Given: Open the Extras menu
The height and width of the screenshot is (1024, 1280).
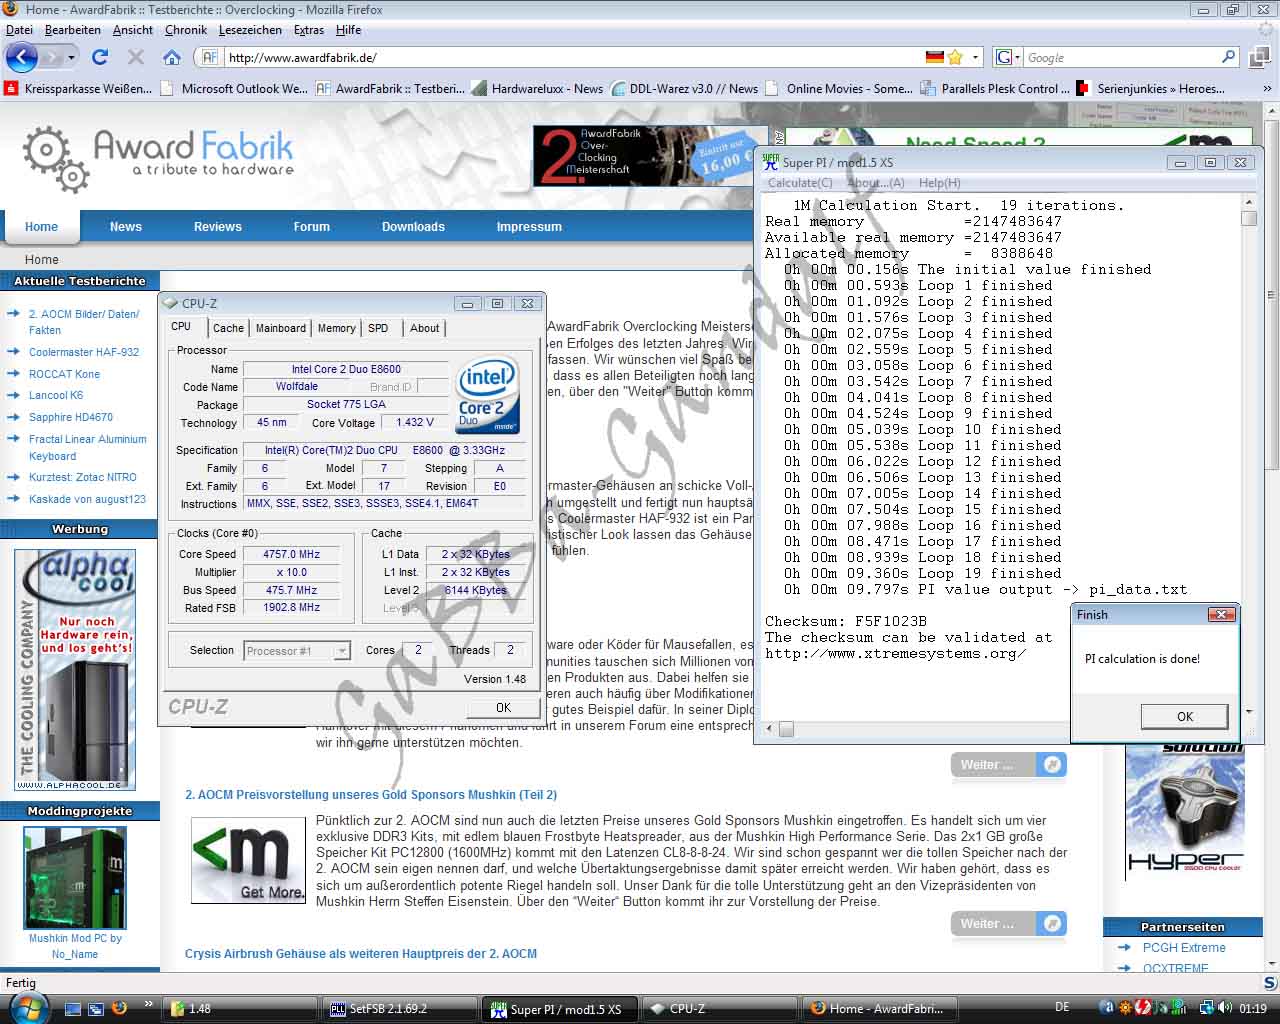Looking at the screenshot, I should click(x=309, y=30).
